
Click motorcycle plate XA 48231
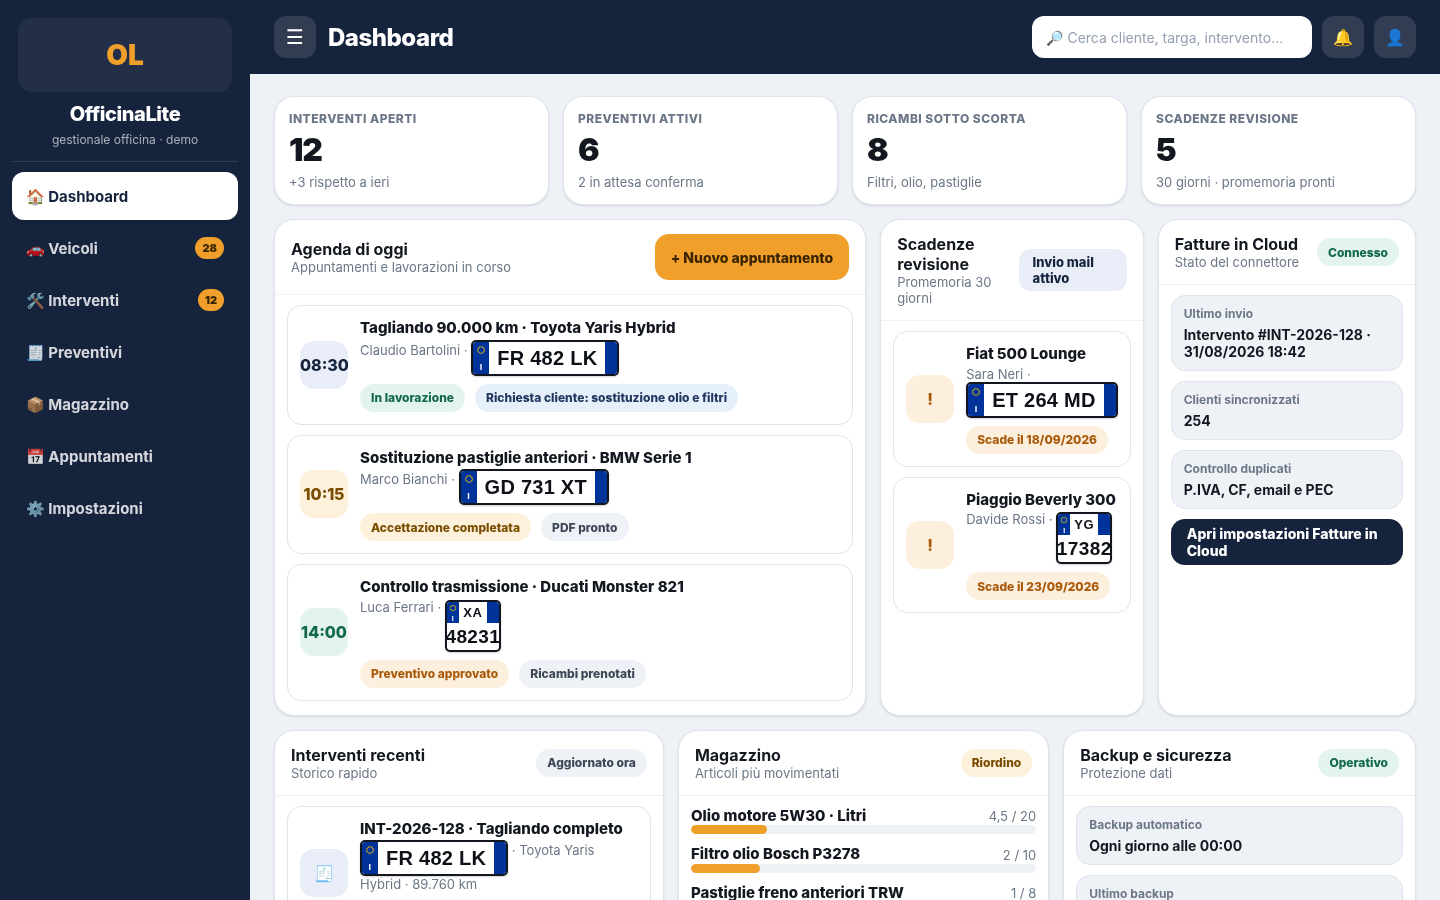click(x=473, y=626)
